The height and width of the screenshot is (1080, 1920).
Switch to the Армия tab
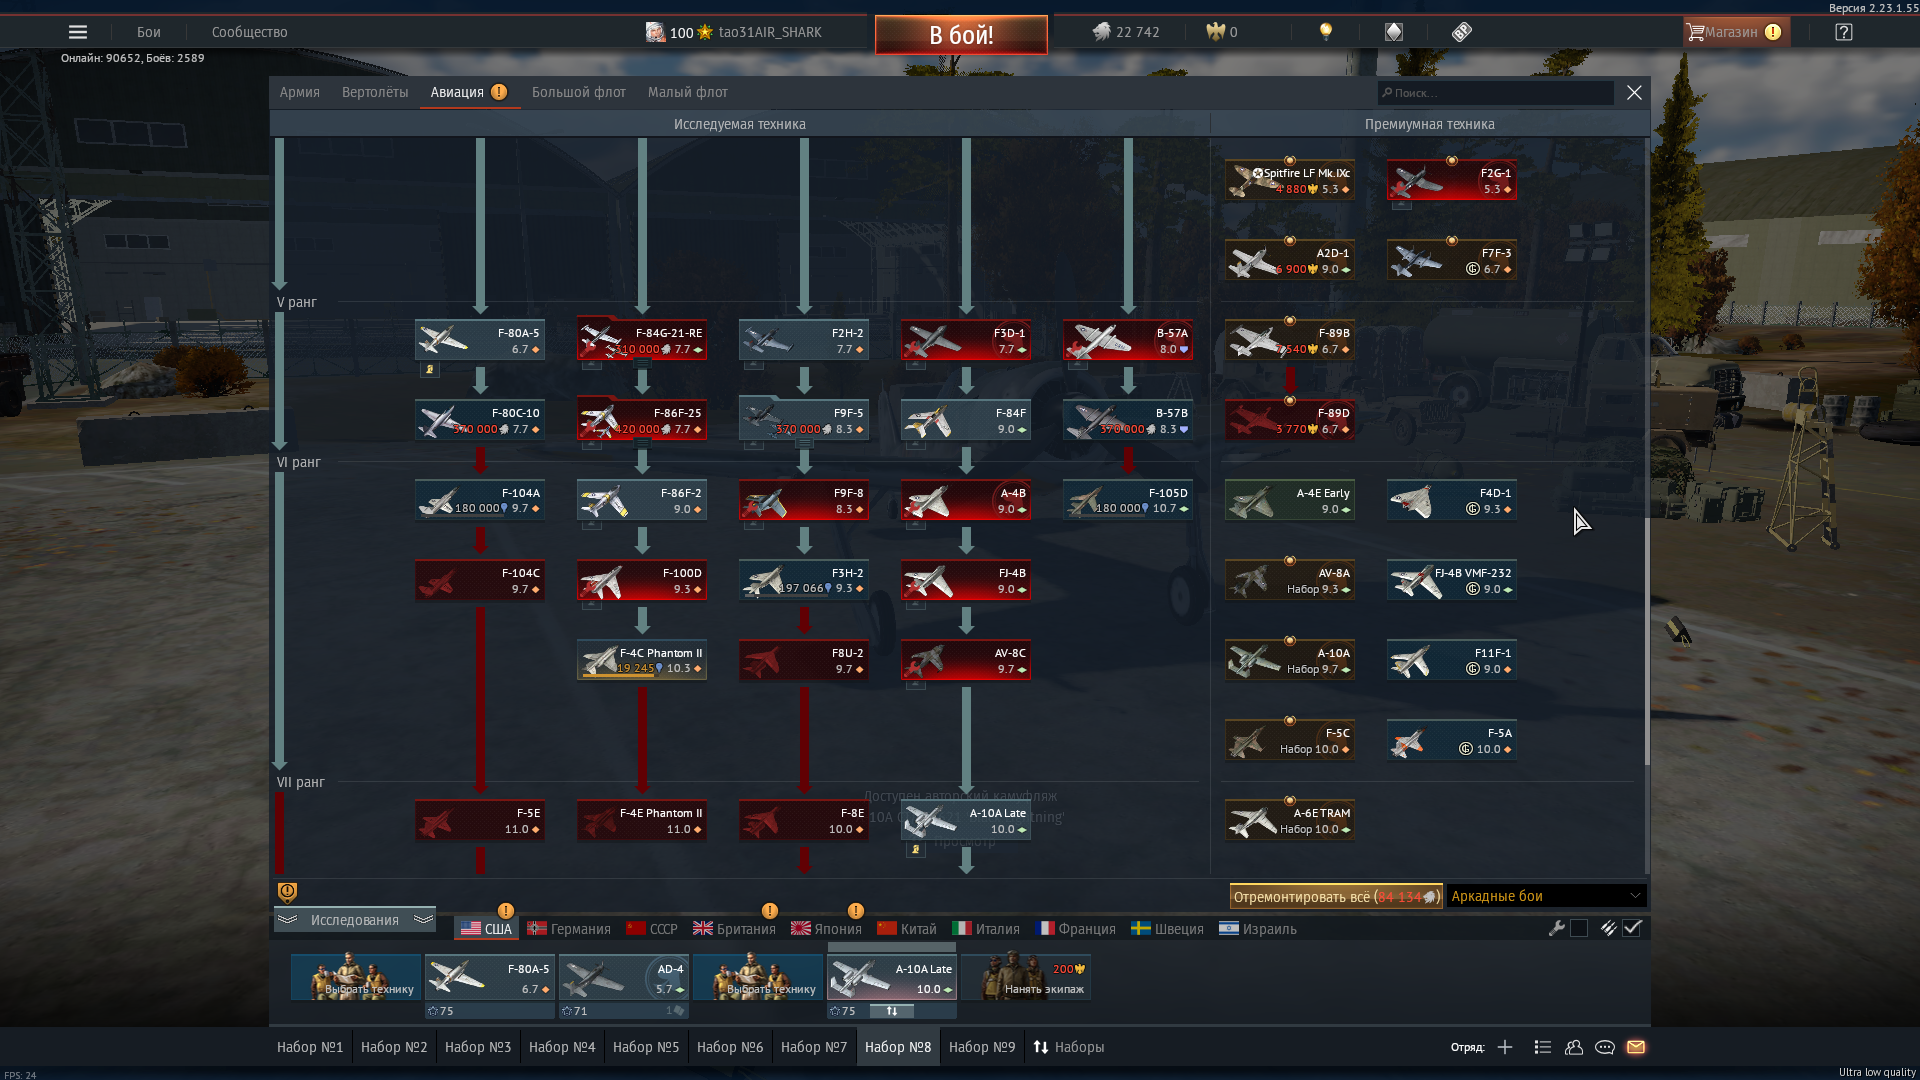pyautogui.click(x=300, y=92)
